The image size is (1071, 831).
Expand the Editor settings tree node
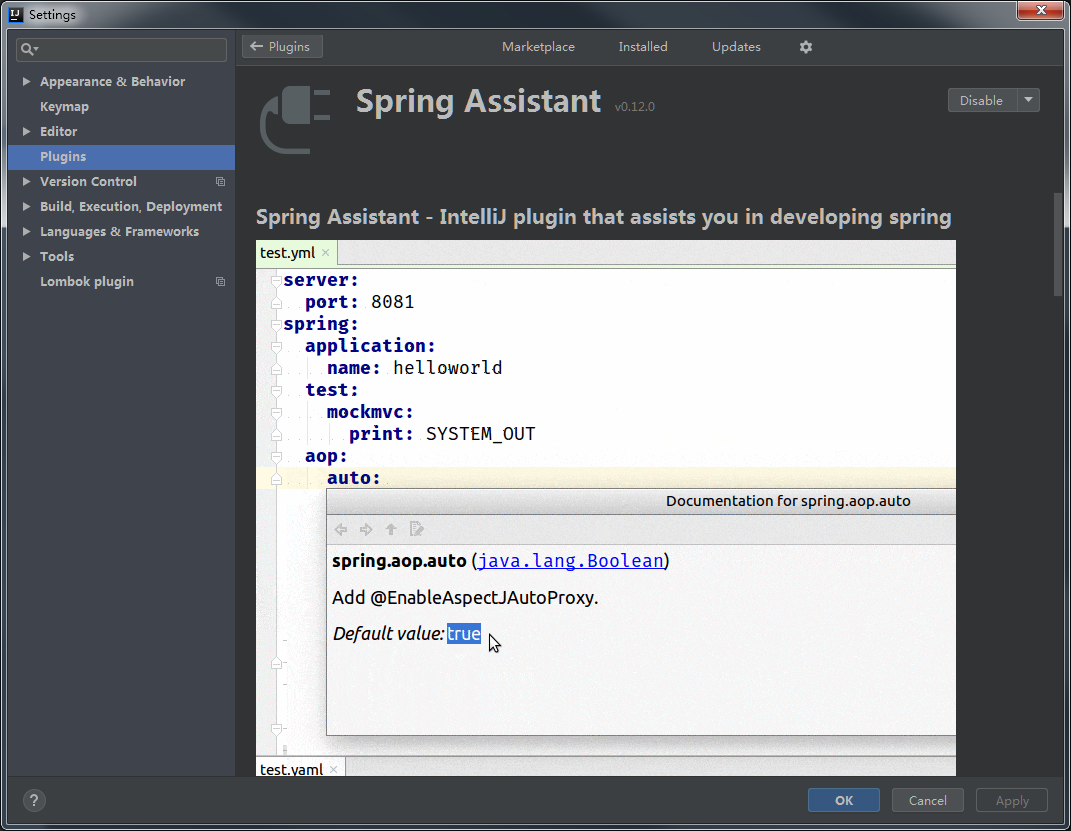(26, 132)
